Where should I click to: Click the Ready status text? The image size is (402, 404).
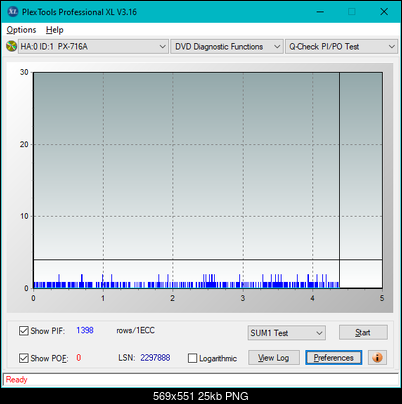[17, 380]
